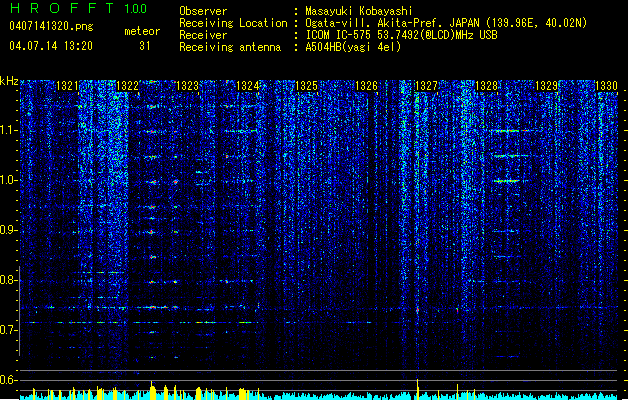629x400 pixels.
Task: Click the 1321 time marker
Action: click(x=67, y=86)
